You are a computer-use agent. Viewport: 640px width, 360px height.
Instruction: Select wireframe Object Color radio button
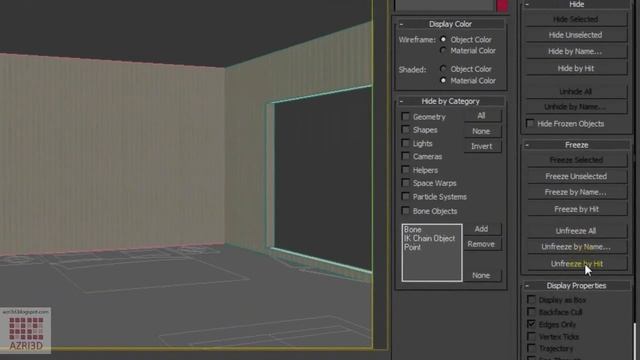point(443,40)
